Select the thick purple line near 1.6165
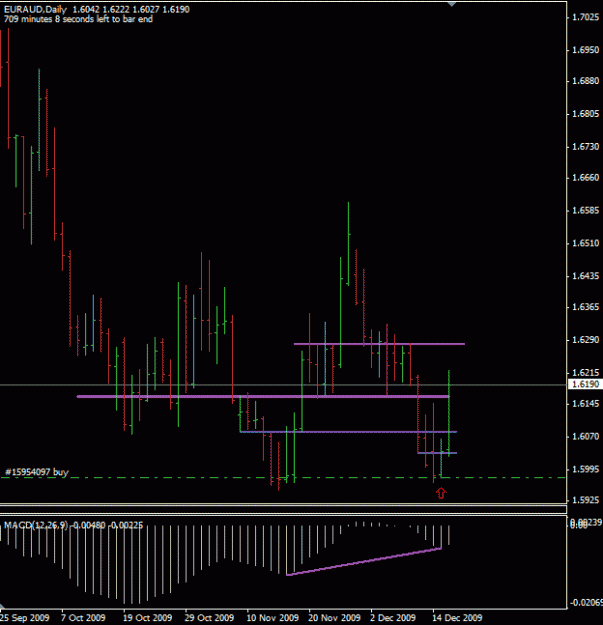Viewport: 603px width, 625px height. coord(263,396)
